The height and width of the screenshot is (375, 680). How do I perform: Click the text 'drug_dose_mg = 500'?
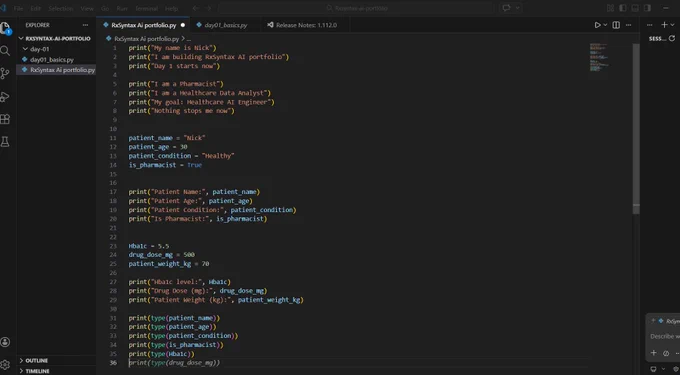pyautogui.click(x=161, y=254)
